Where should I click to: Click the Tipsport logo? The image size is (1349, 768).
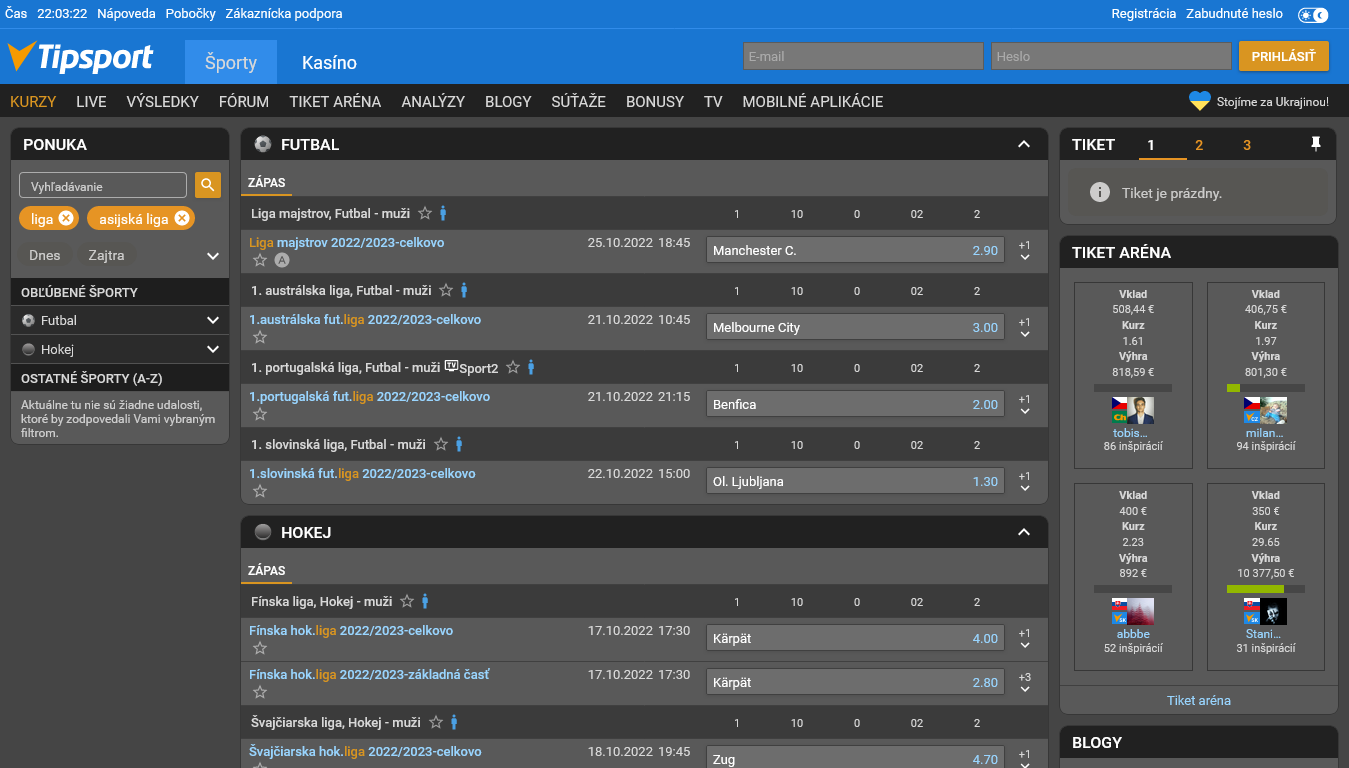(x=82, y=57)
